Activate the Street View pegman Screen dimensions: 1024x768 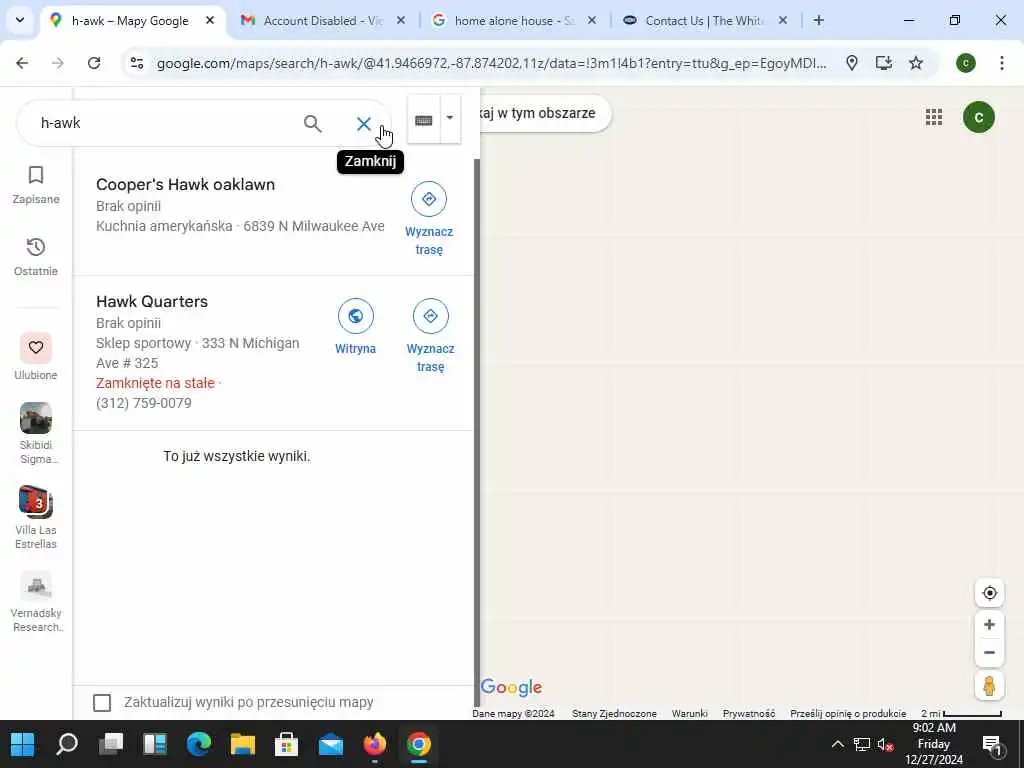[989, 686]
